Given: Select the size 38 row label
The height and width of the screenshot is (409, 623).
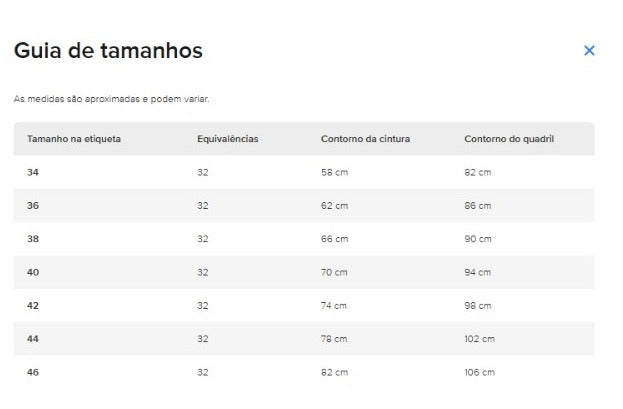Looking at the screenshot, I should (33, 239).
